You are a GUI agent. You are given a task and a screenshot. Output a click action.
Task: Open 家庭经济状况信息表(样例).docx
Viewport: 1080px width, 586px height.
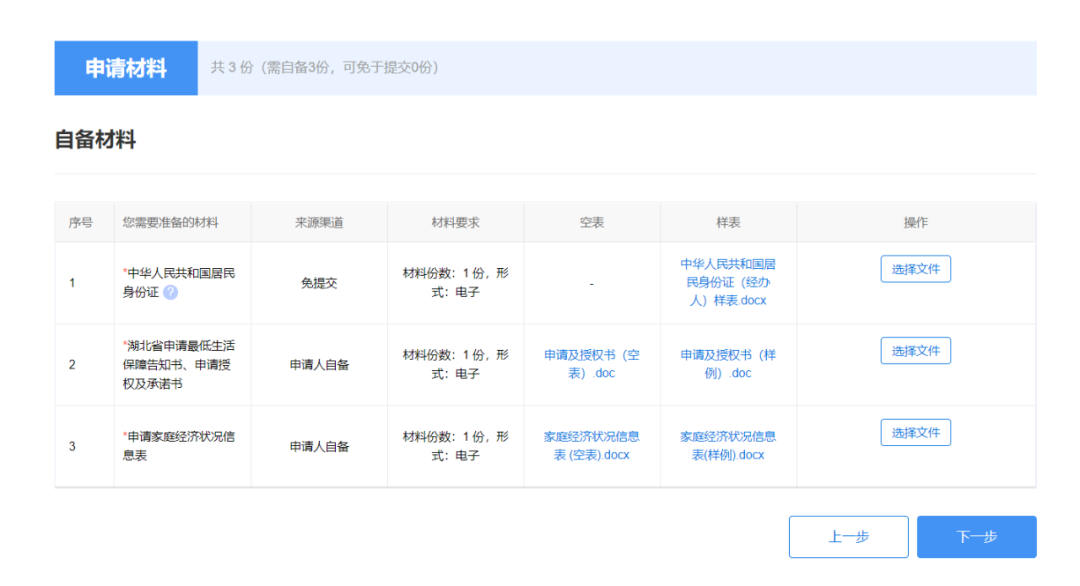point(728,446)
